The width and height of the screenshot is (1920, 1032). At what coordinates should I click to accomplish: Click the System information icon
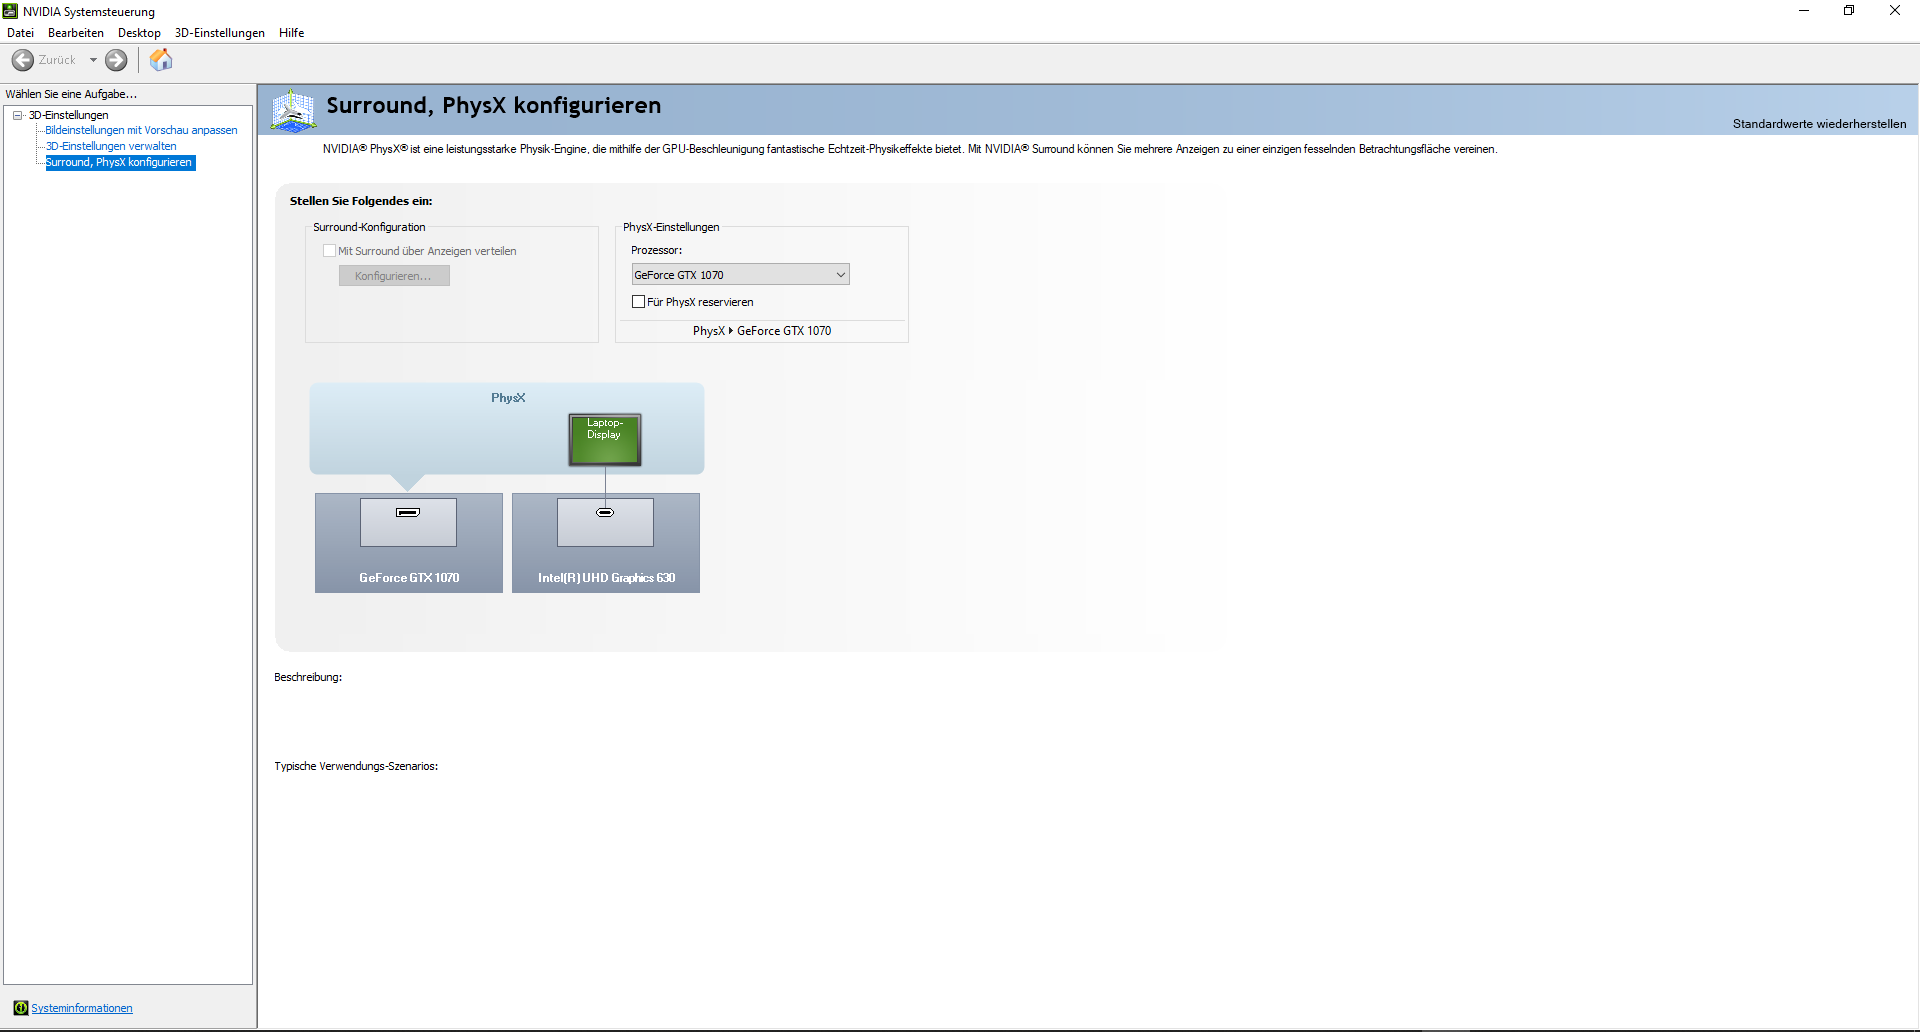[x=20, y=1008]
